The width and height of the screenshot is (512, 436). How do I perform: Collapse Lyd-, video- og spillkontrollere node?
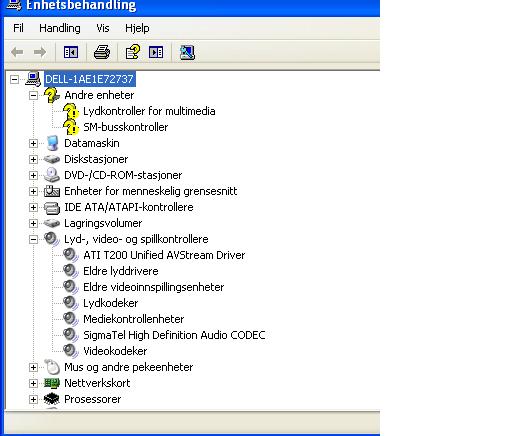coord(33,239)
